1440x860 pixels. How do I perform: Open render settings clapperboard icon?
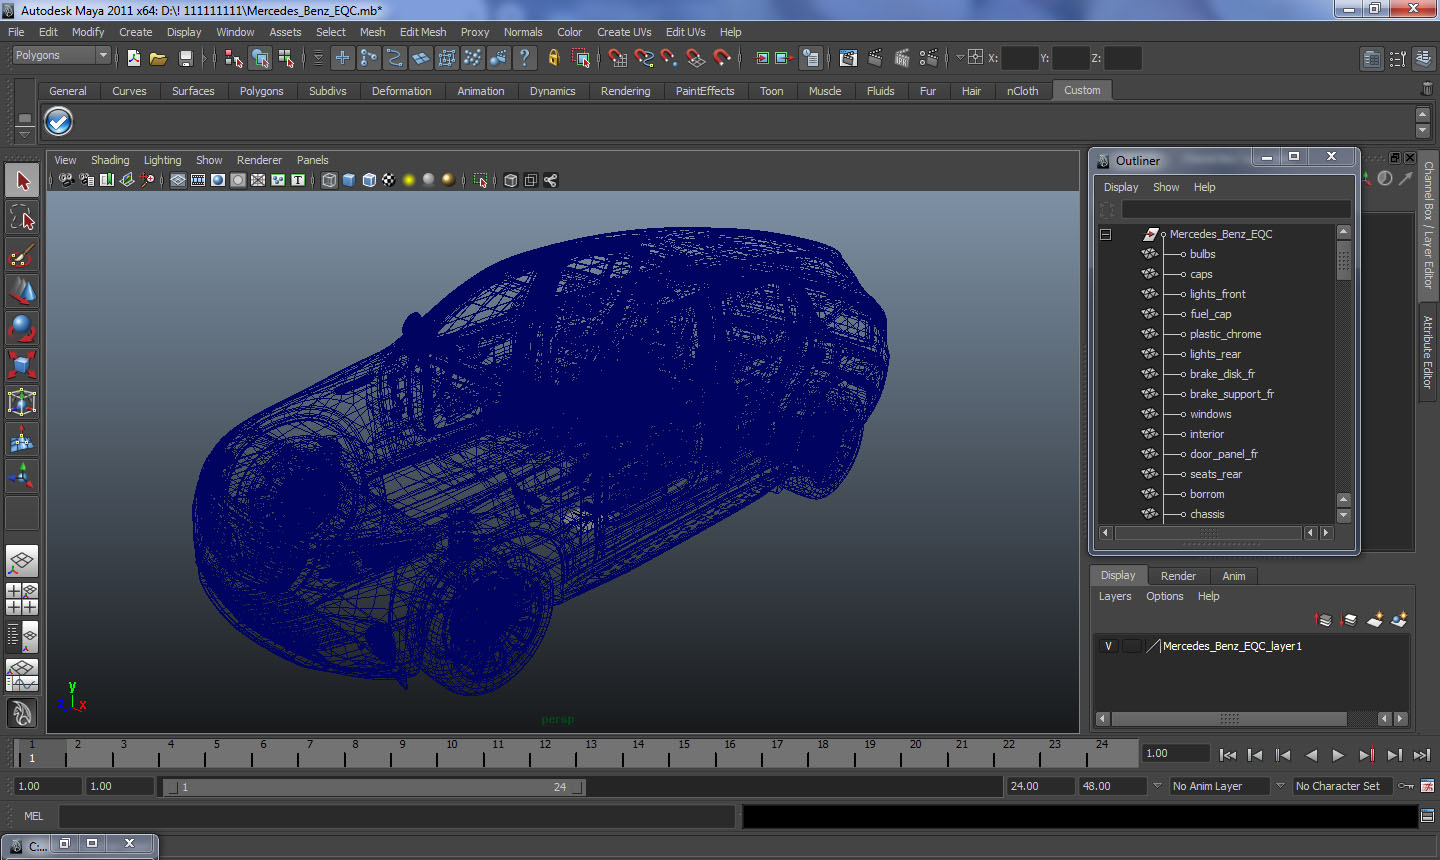pos(928,59)
